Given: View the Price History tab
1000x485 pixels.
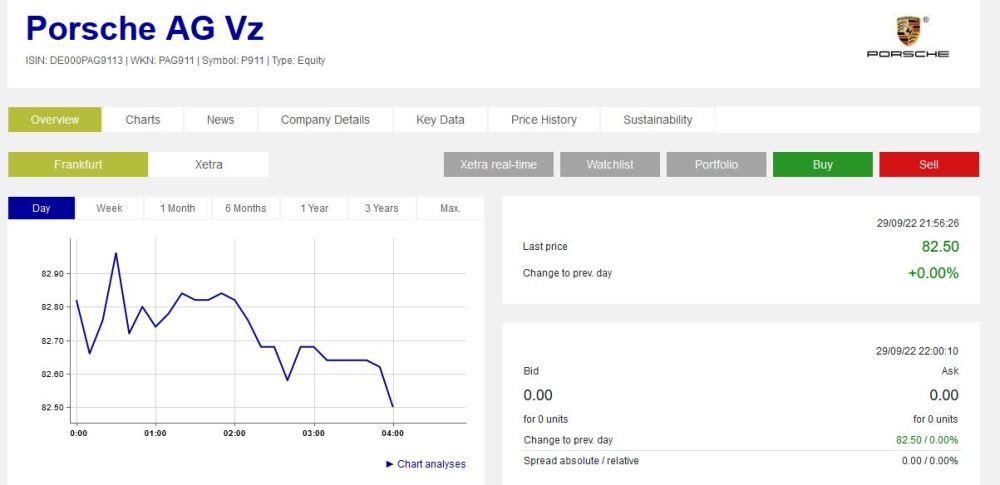Looking at the screenshot, I should (543, 119).
